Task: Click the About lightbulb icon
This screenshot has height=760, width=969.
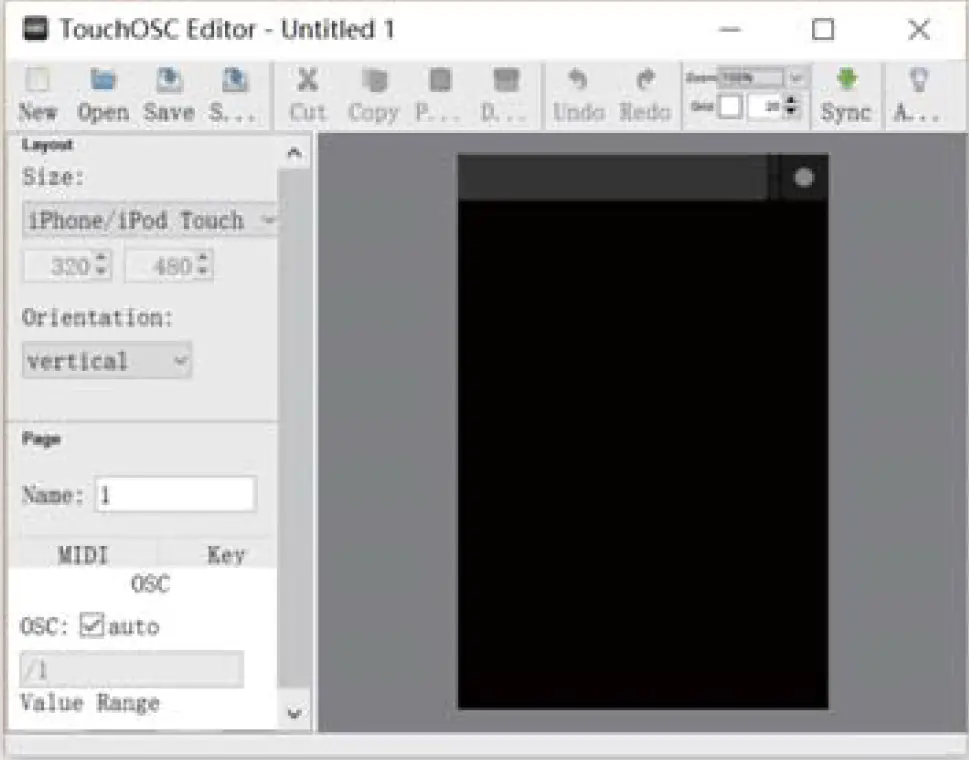Action: pyautogui.click(x=918, y=80)
